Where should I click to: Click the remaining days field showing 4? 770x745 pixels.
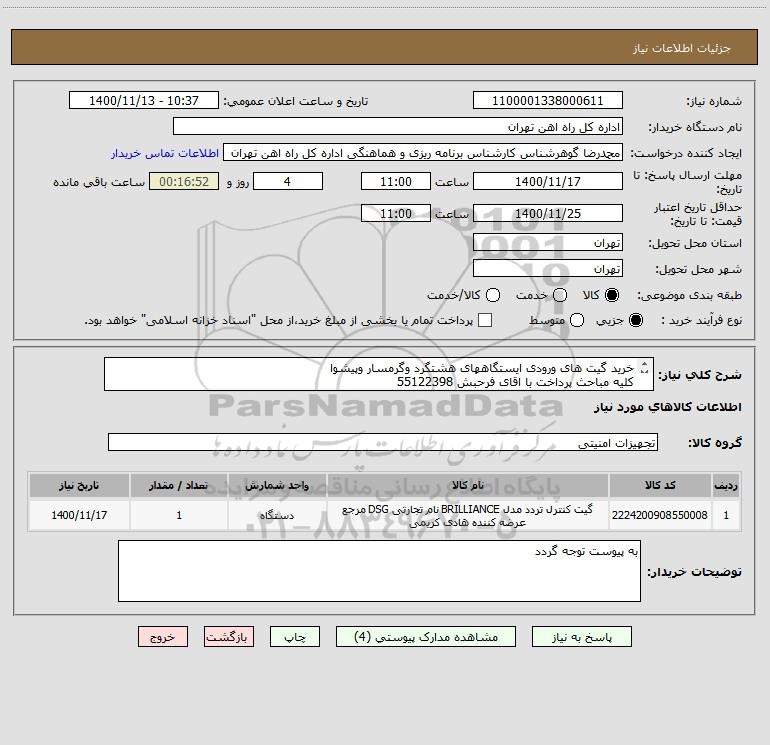[288, 181]
